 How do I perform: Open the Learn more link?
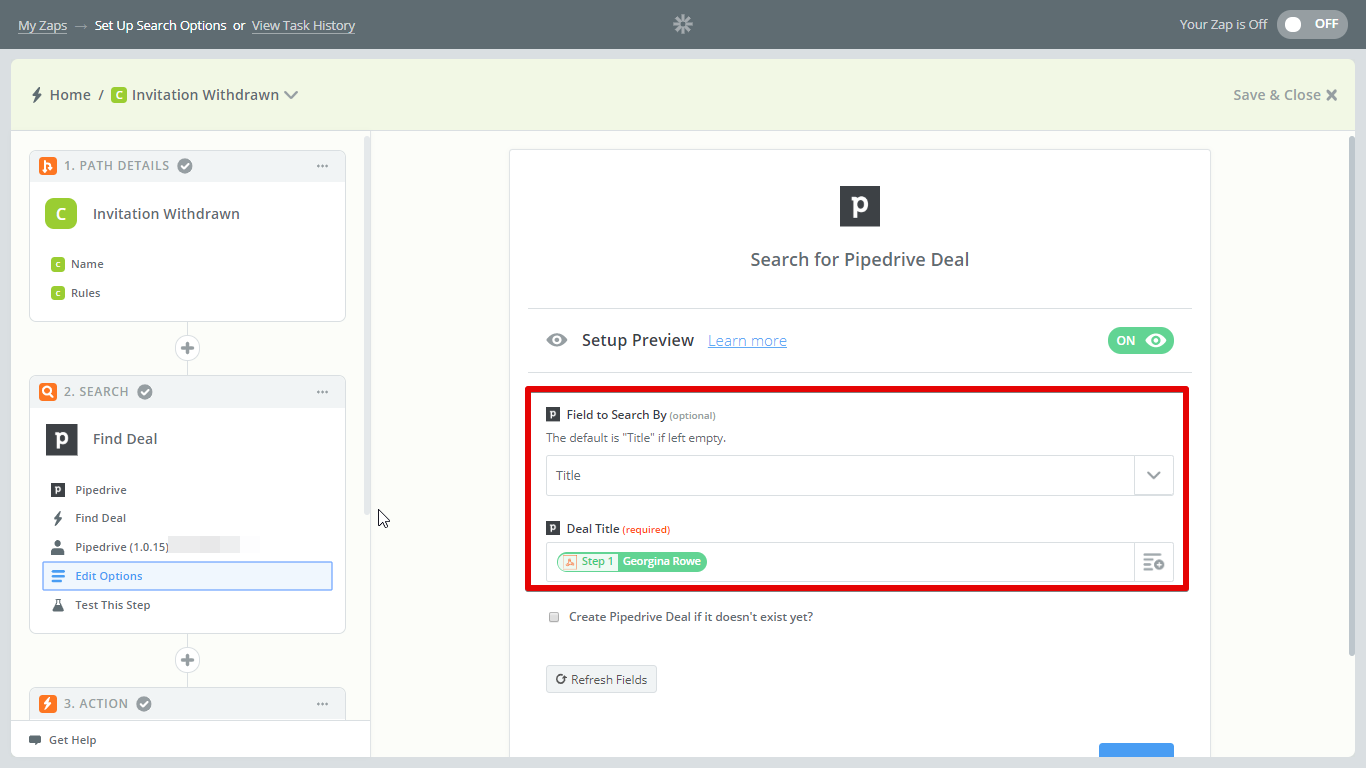[747, 341]
